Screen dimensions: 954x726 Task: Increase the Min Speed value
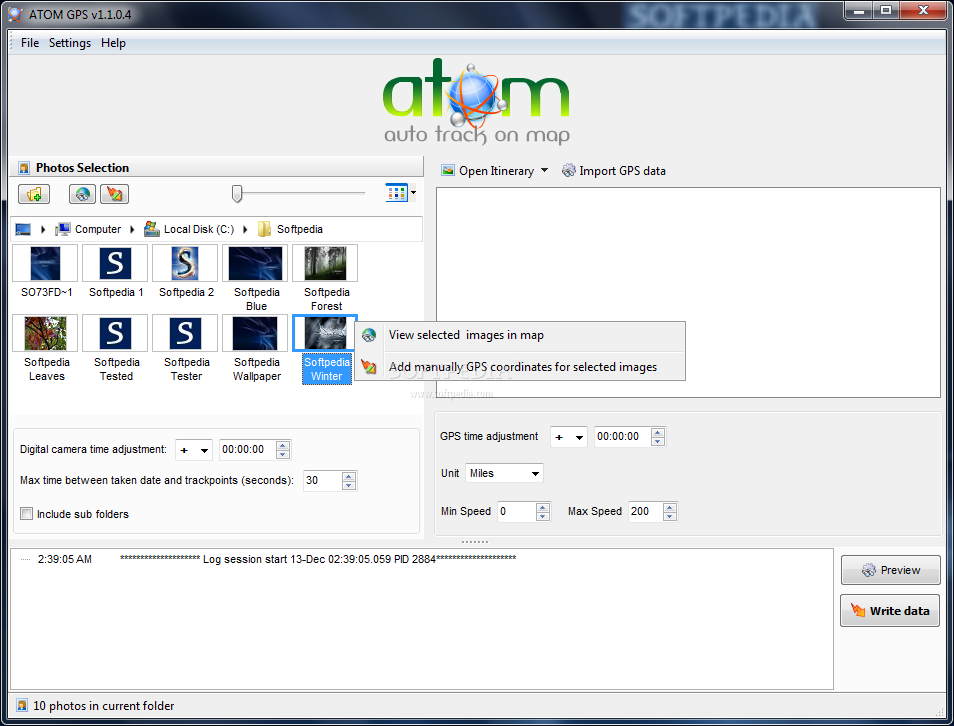point(543,508)
